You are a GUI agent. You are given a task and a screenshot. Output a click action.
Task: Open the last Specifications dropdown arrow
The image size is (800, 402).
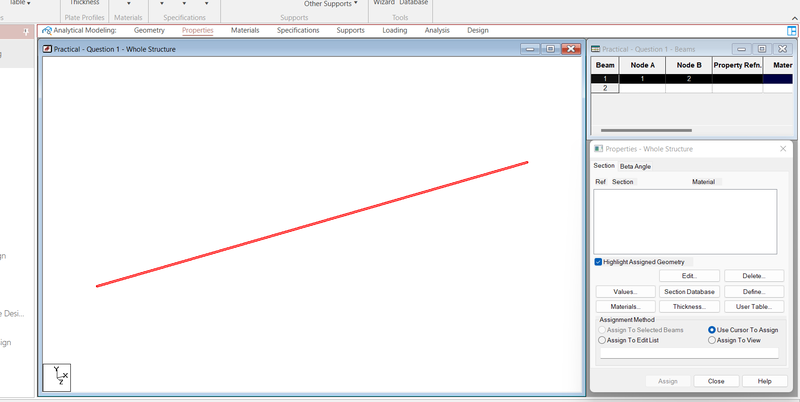tap(206, 4)
